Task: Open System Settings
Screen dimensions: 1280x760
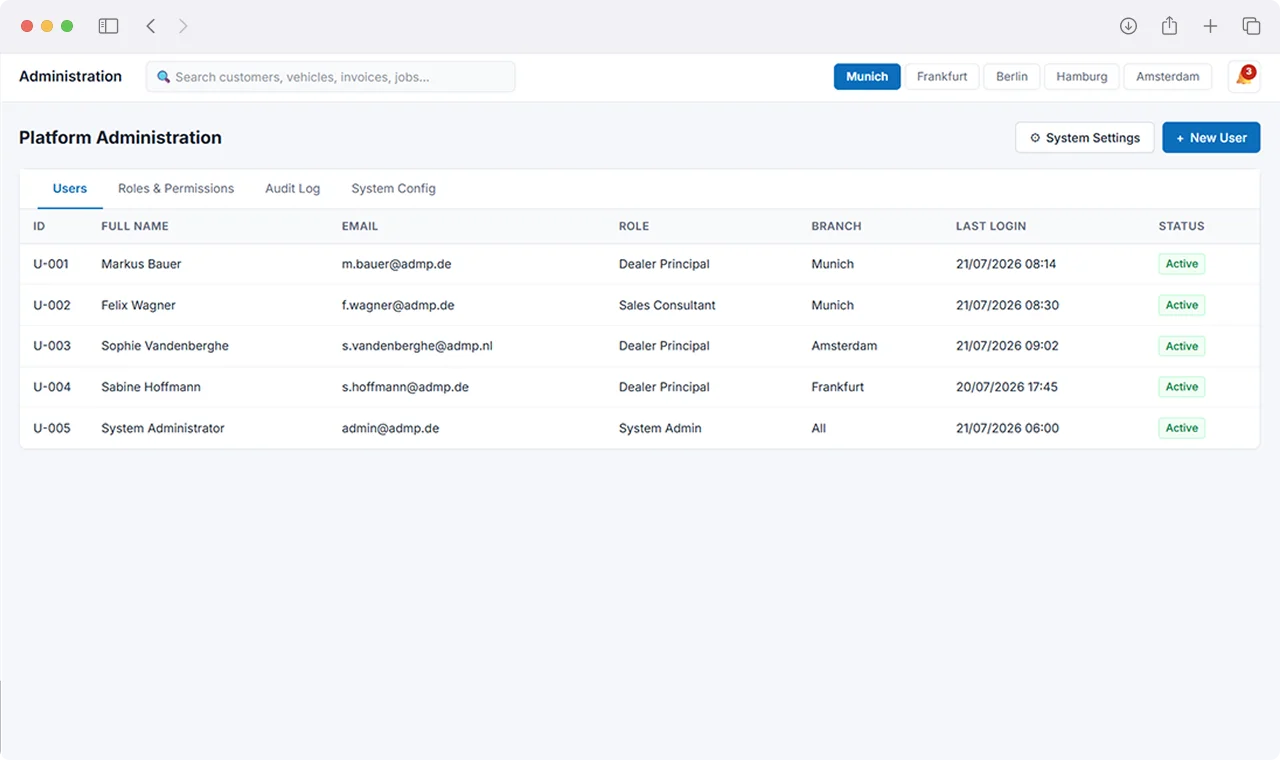Action: [1085, 138]
